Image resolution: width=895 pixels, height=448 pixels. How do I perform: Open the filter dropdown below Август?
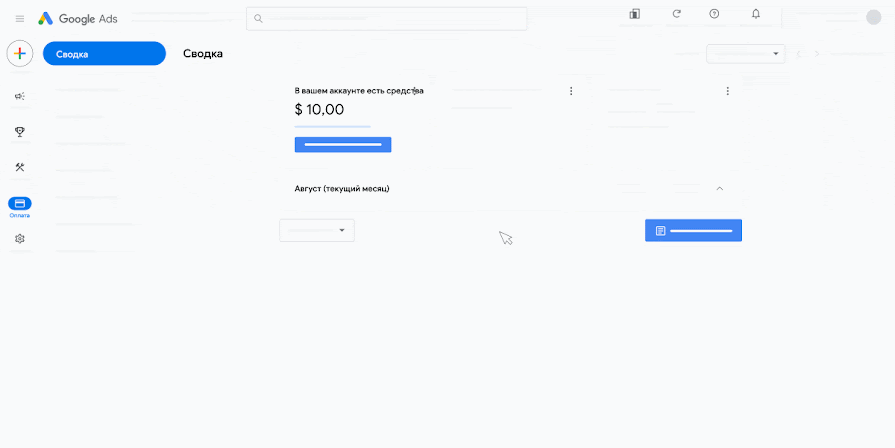pyautogui.click(x=317, y=231)
